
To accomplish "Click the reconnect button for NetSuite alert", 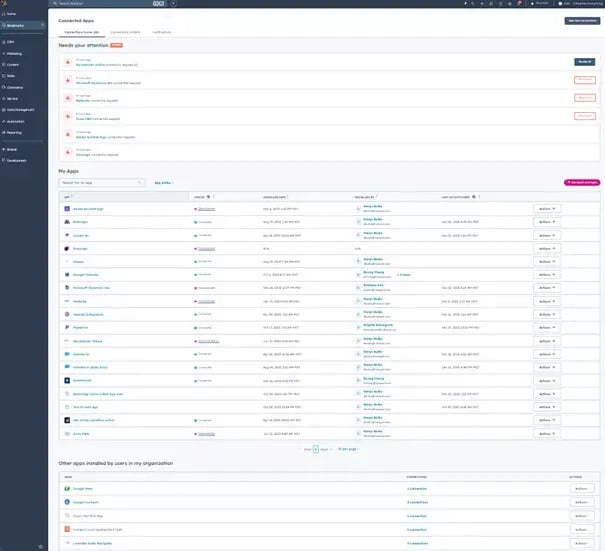I will (585, 98).
